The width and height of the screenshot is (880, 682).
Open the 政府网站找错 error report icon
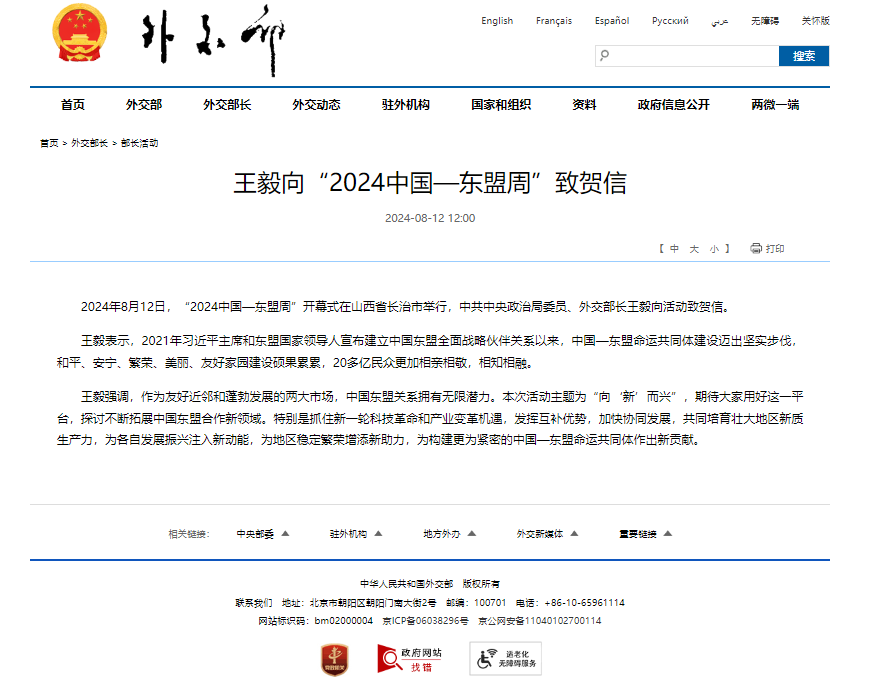pyautogui.click(x=409, y=659)
